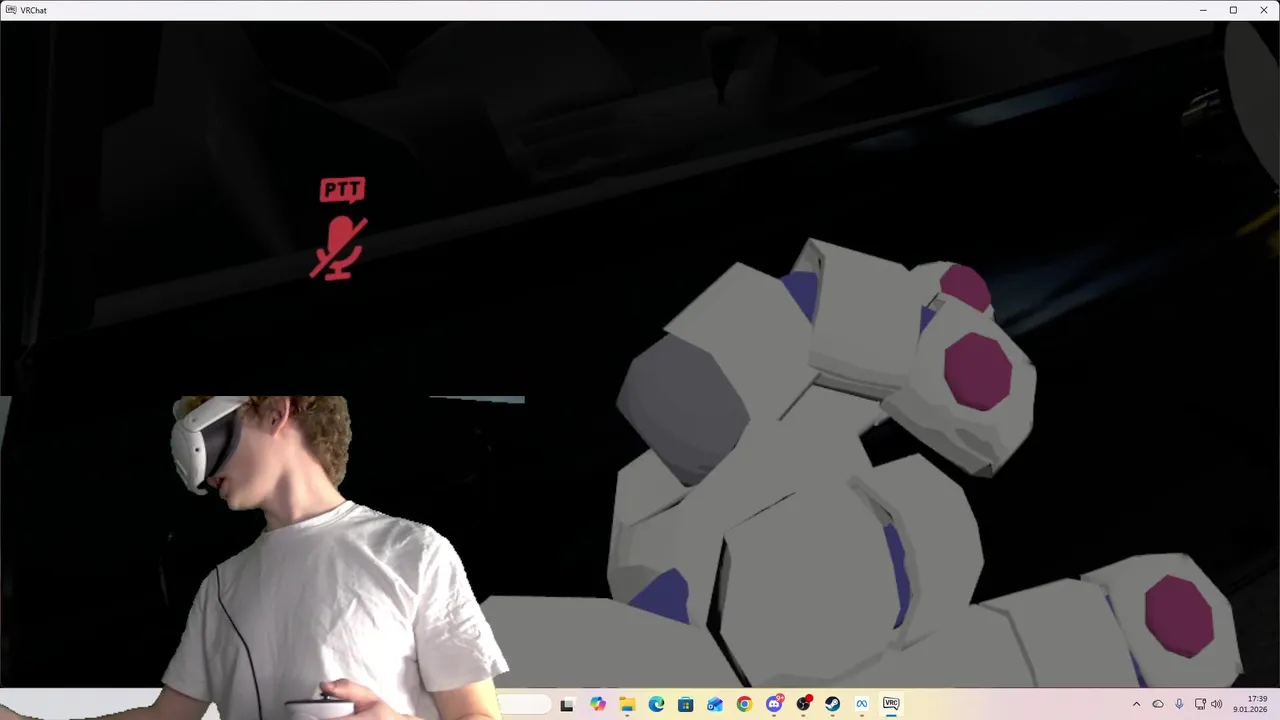Click the OneDrive cloud tray icon
This screenshot has height=720, width=1280.
coord(1158,704)
